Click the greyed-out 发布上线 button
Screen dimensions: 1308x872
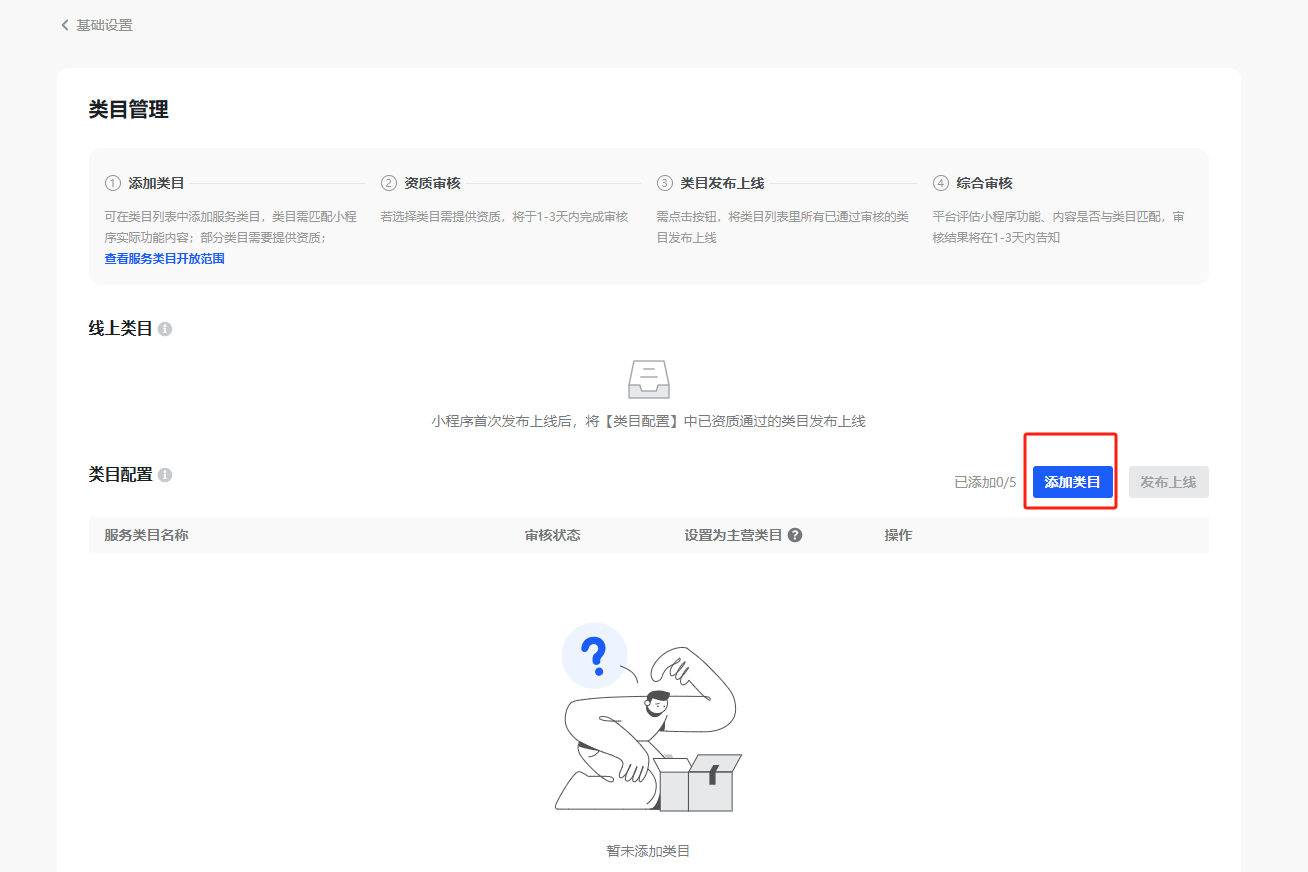[1168, 482]
